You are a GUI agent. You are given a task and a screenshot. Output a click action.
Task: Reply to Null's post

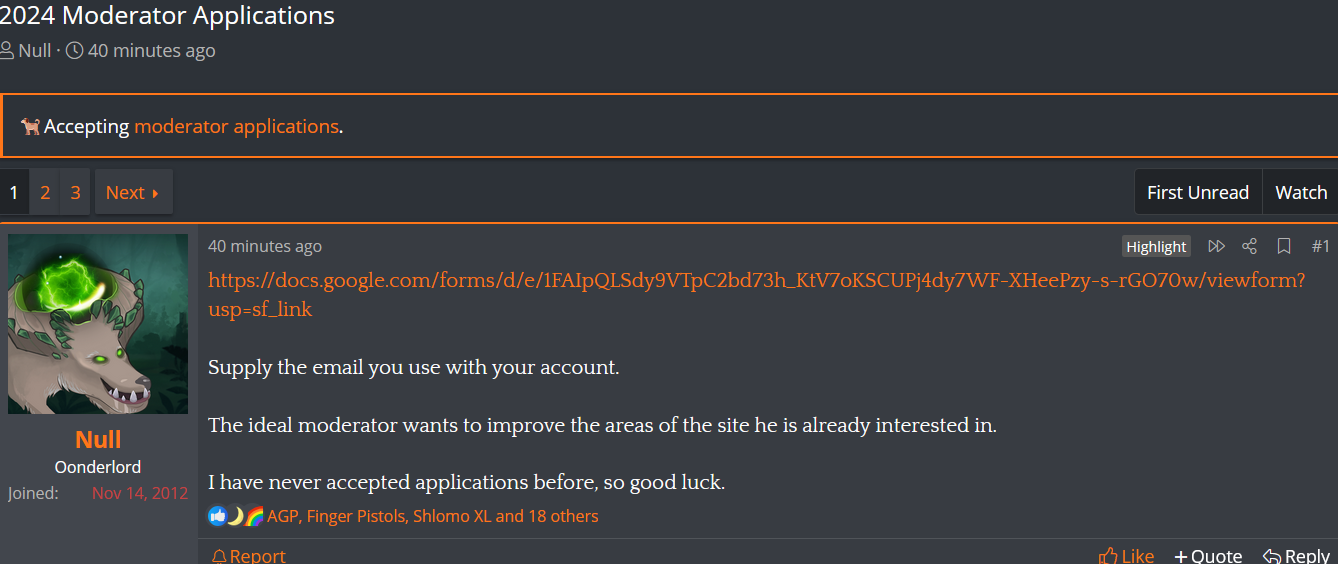(x=1296, y=555)
